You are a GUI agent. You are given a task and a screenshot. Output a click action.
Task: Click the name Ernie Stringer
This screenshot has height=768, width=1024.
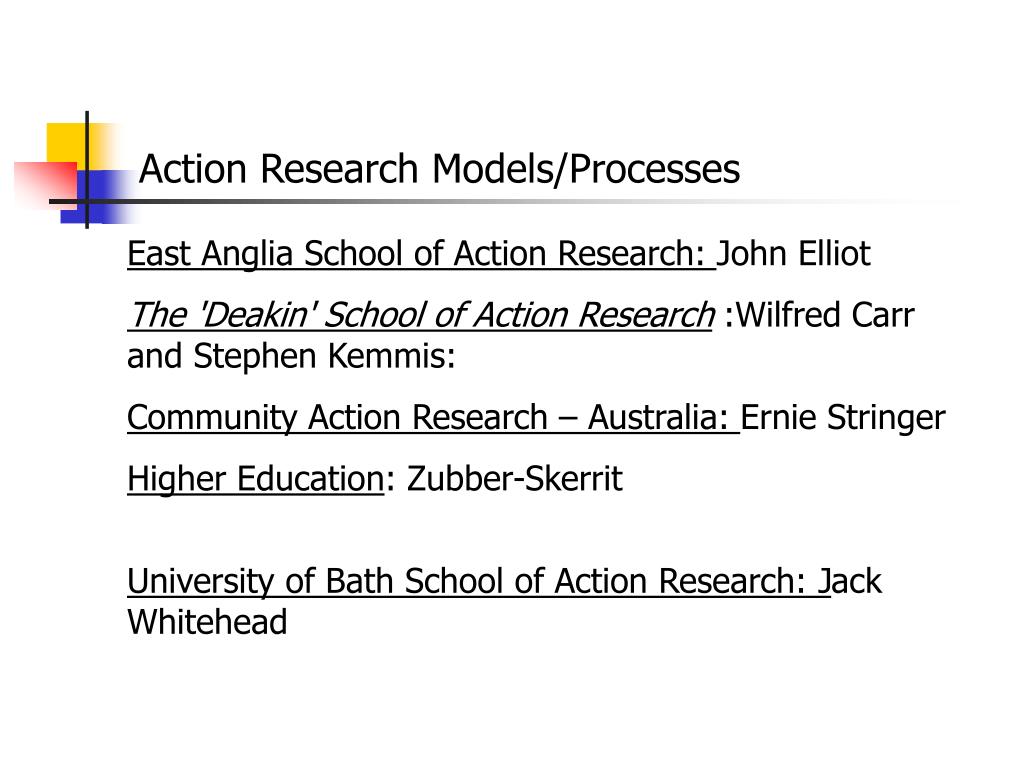point(843,417)
